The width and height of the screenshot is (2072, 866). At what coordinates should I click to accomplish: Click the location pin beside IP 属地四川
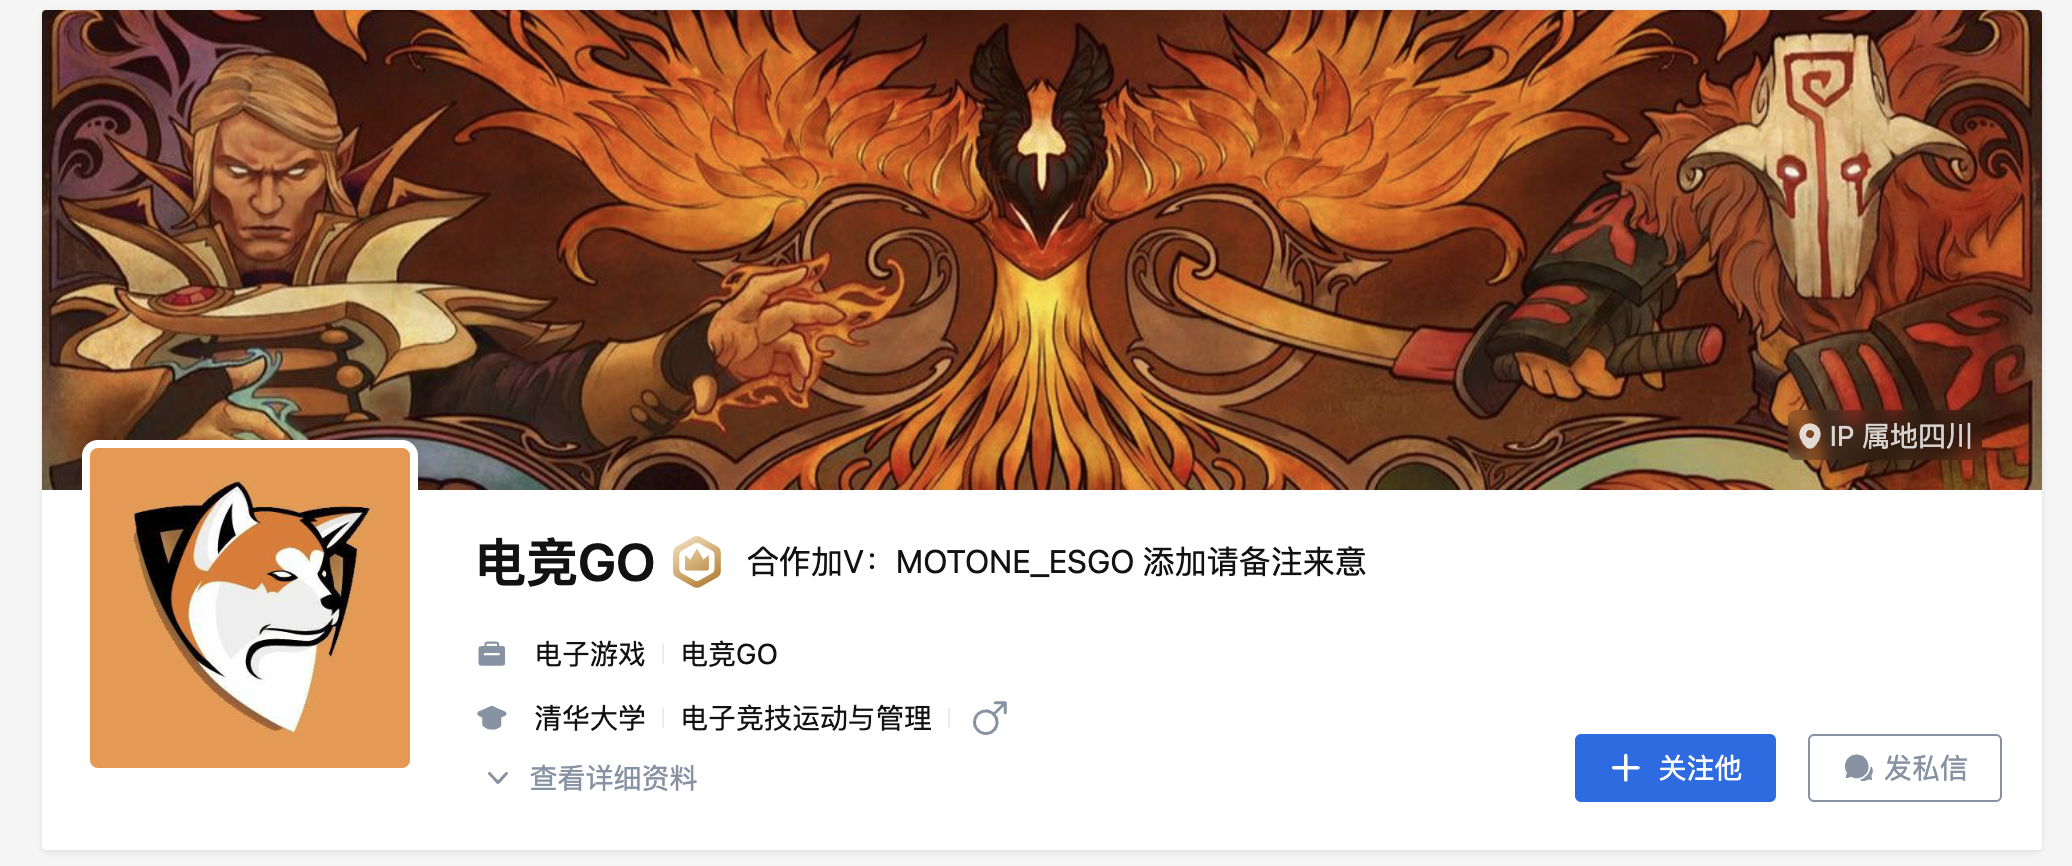point(1809,436)
